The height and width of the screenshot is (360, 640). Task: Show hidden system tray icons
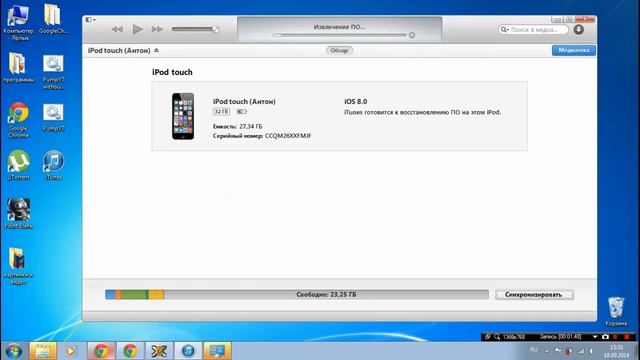547,351
